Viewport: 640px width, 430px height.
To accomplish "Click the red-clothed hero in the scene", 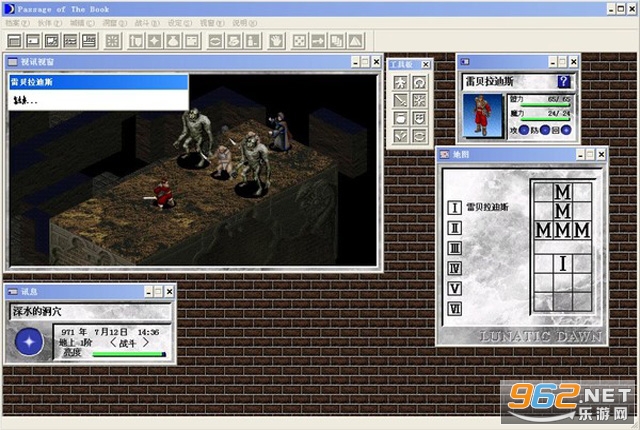I will pyautogui.click(x=163, y=194).
